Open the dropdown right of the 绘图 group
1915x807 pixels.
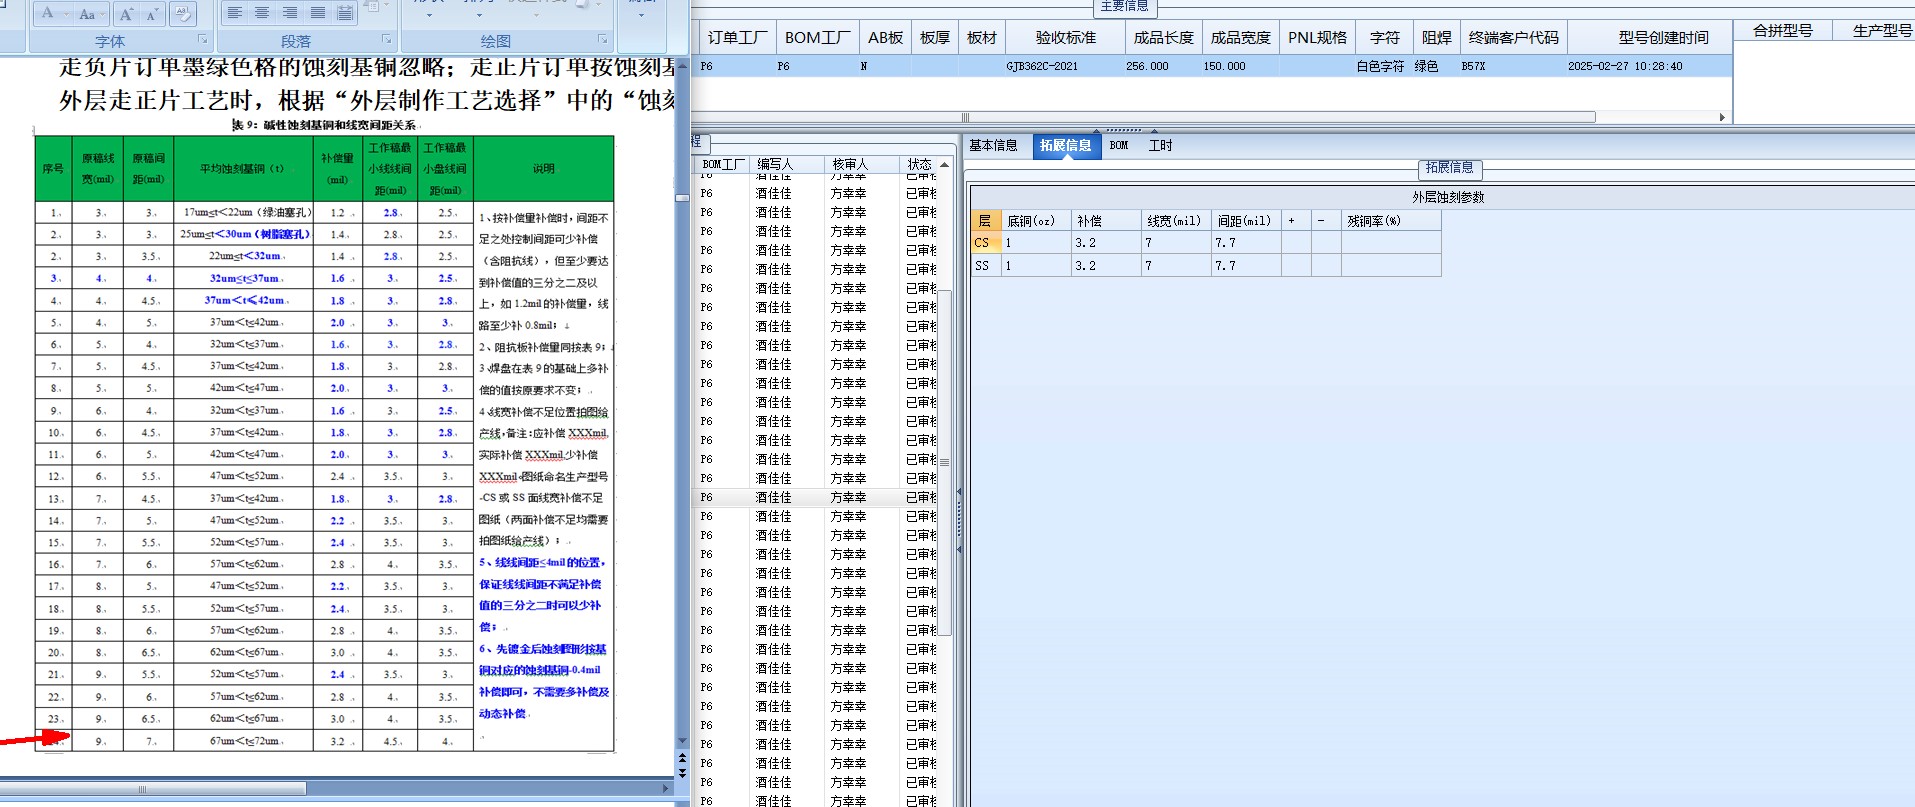[x=641, y=15]
